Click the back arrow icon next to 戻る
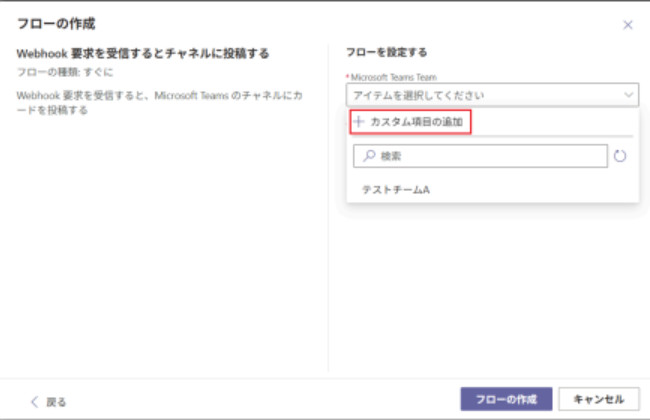Image resolution: width=650 pixels, height=420 pixels. pyautogui.click(x=36, y=401)
